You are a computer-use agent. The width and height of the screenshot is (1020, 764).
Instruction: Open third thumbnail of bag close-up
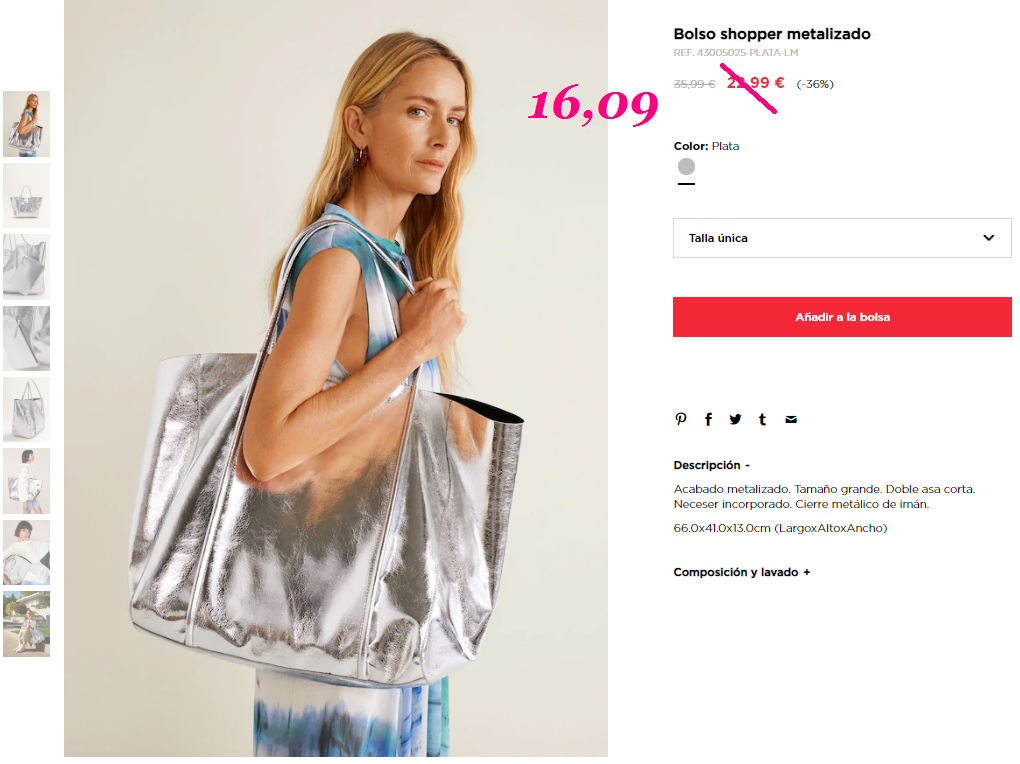tap(27, 267)
